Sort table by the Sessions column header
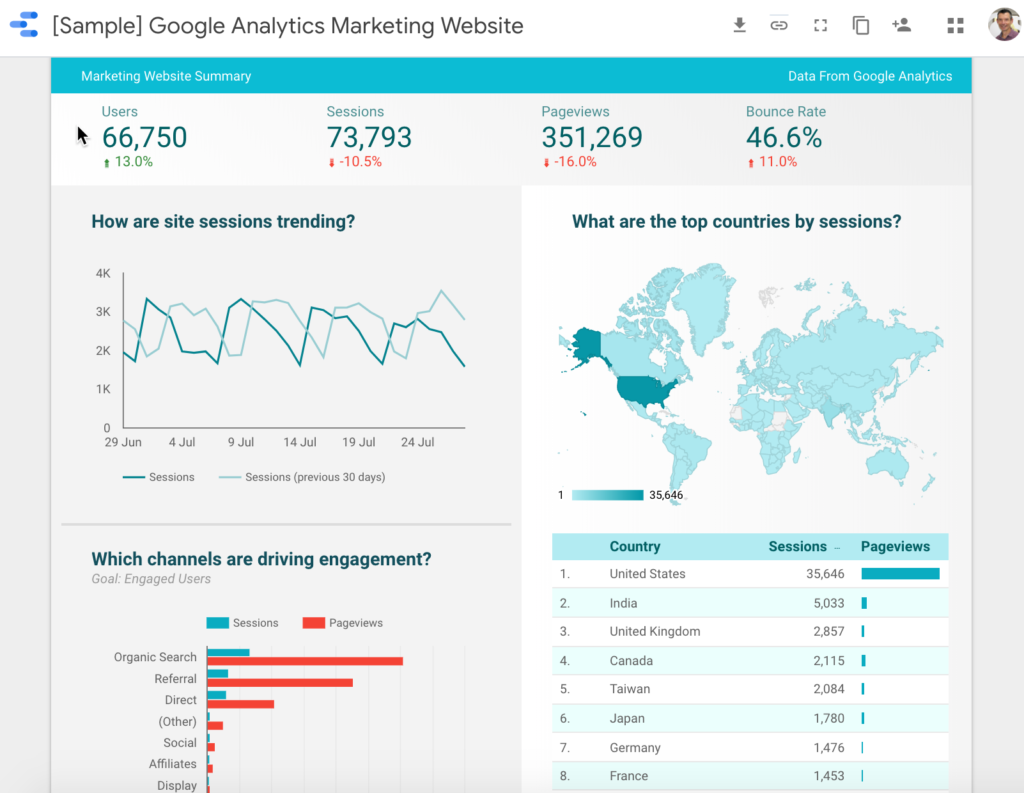This screenshot has height=793, width=1024. [x=797, y=547]
